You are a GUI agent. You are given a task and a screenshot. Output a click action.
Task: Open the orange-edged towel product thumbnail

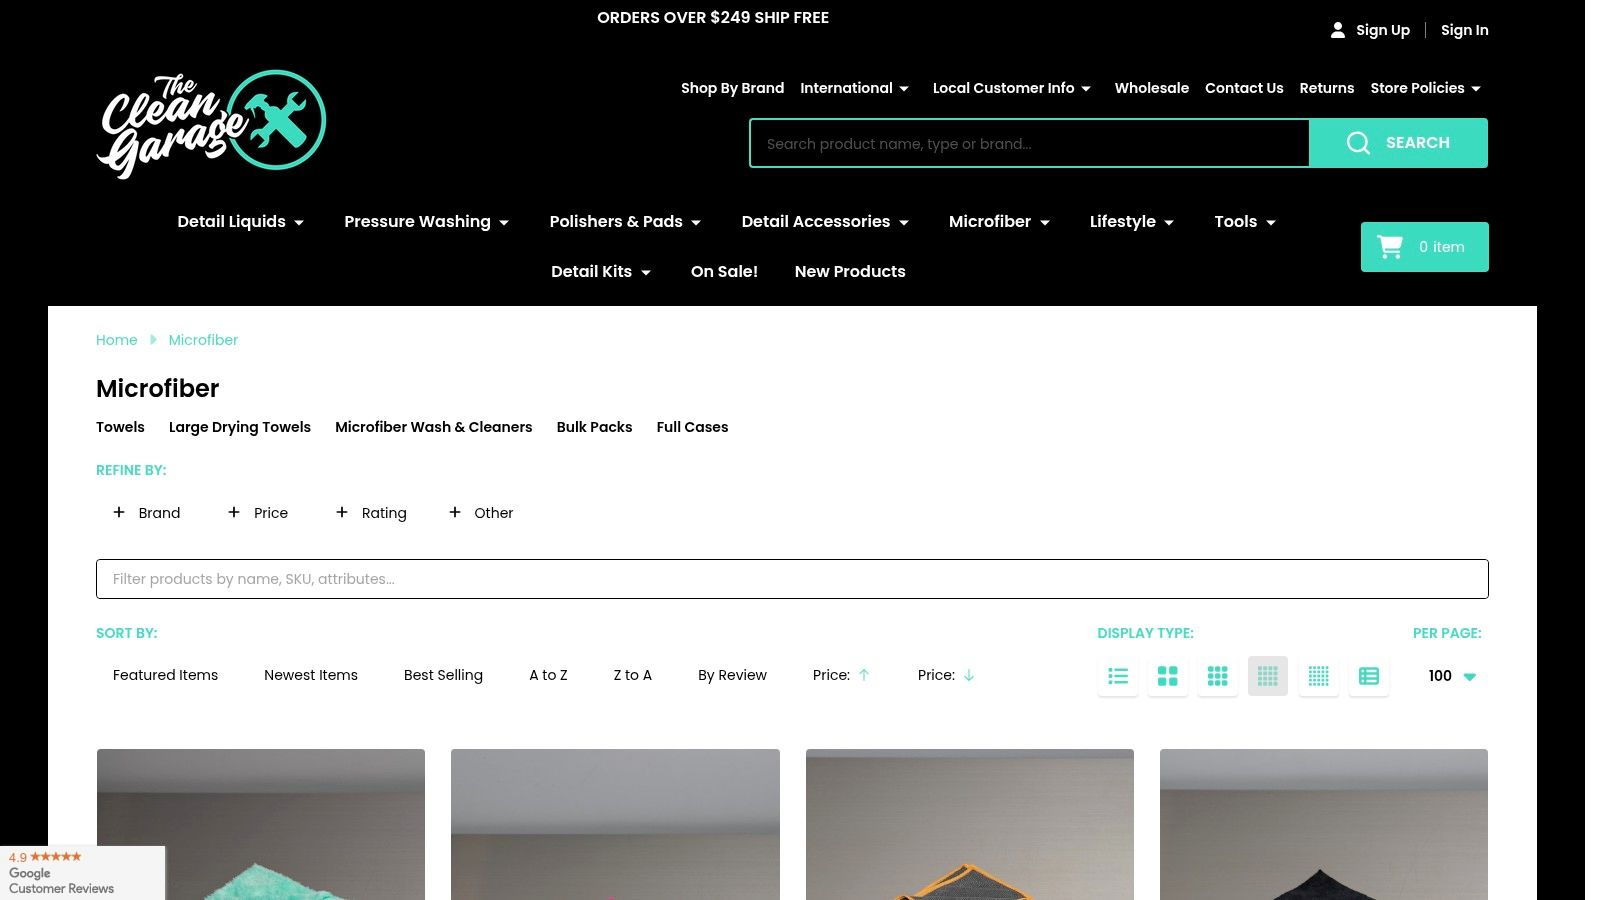click(x=970, y=824)
